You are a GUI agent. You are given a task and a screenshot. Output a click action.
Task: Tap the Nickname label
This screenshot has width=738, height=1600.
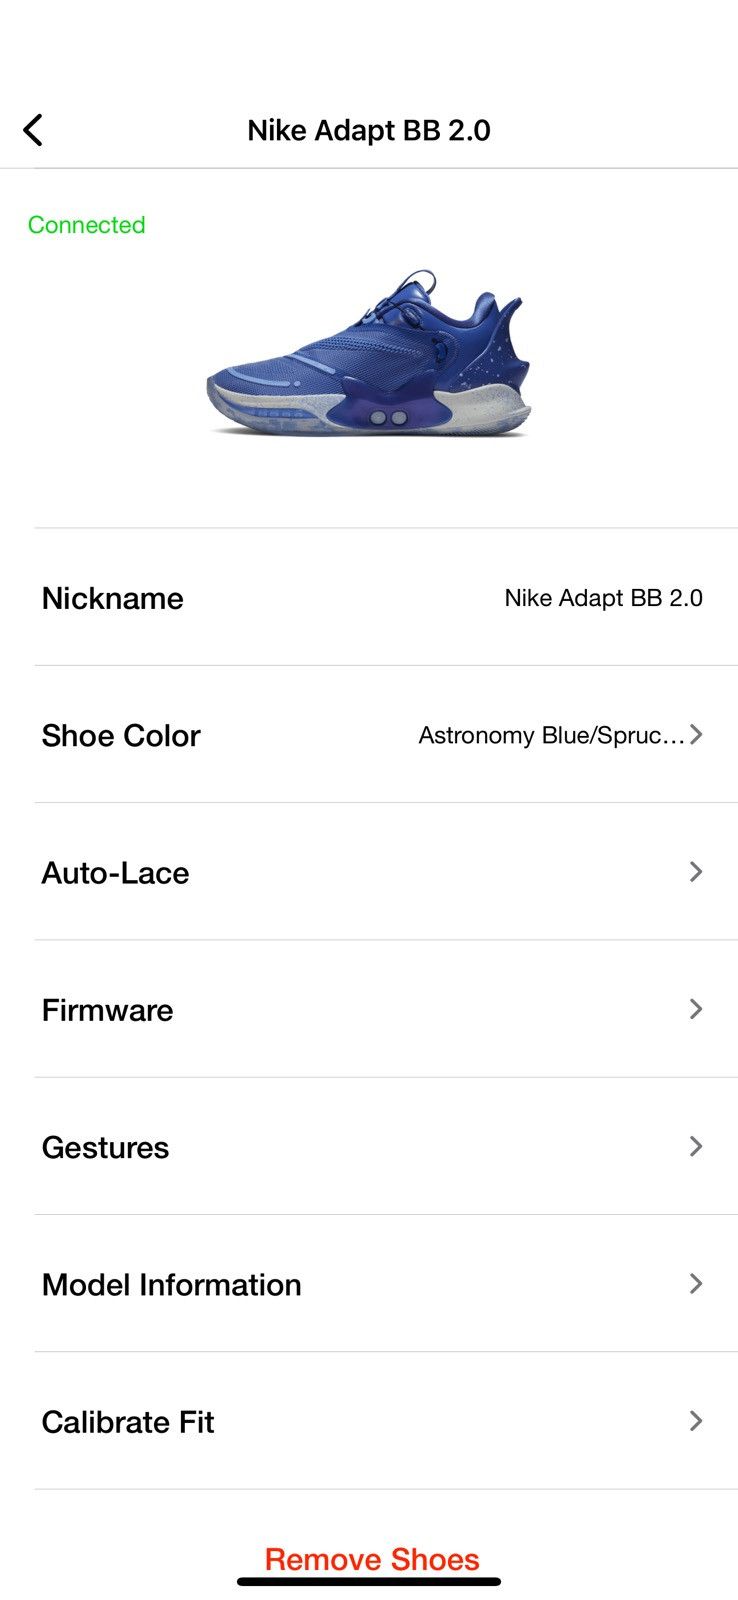click(113, 598)
